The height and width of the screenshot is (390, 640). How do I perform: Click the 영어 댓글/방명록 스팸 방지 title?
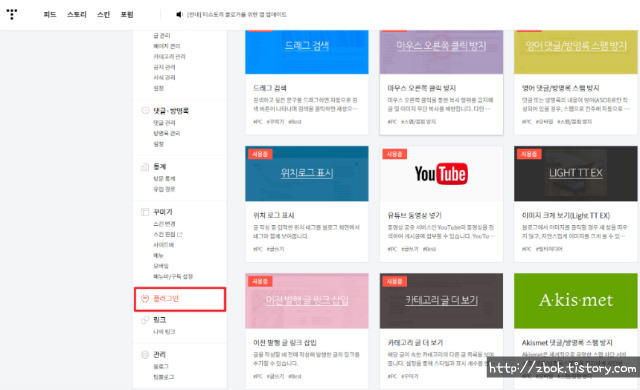(x=560, y=88)
